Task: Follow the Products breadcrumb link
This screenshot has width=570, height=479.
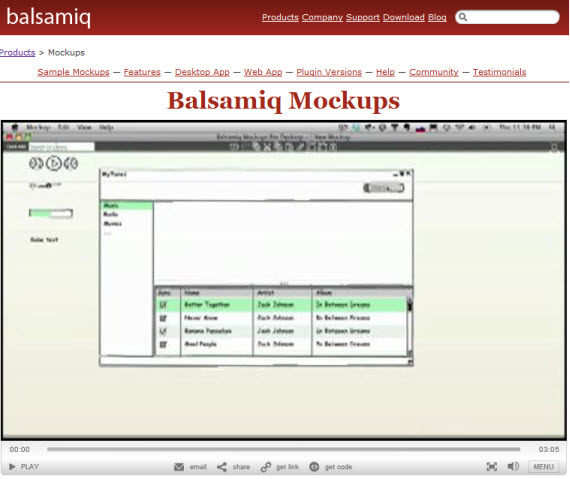Action: click(17, 52)
